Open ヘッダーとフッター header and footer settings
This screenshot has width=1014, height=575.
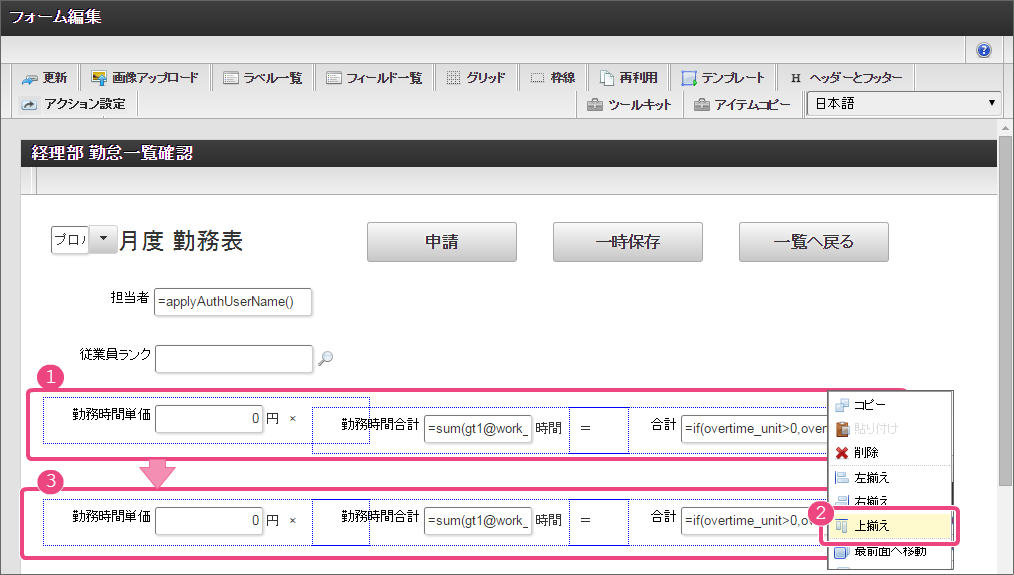[x=845, y=78]
